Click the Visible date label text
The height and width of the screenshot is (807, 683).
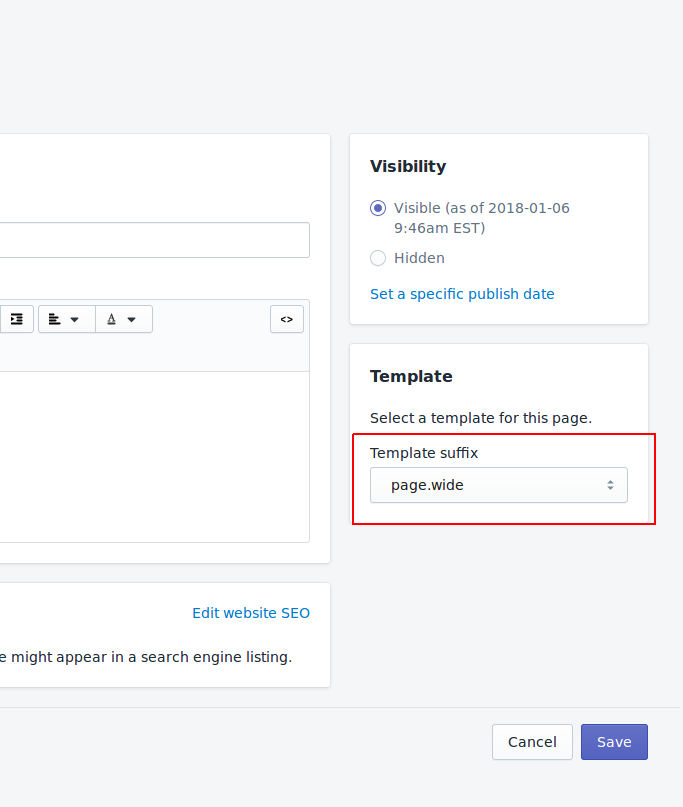pyautogui.click(x=482, y=218)
